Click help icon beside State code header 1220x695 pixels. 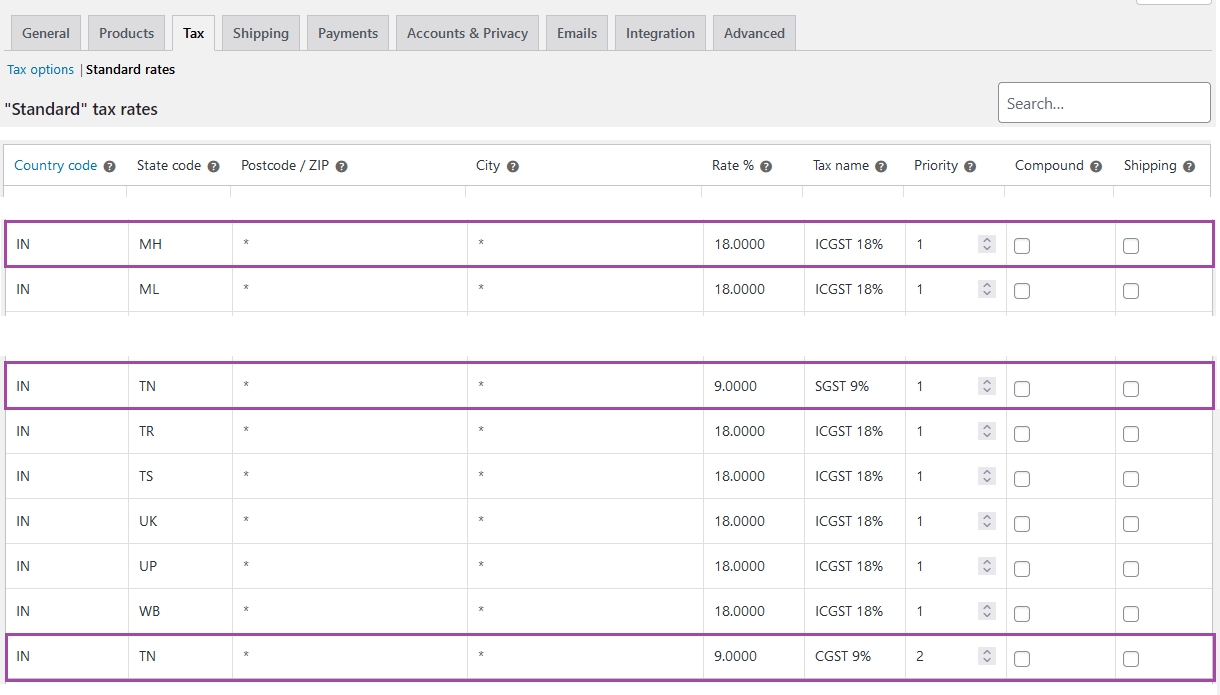click(x=213, y=167)
